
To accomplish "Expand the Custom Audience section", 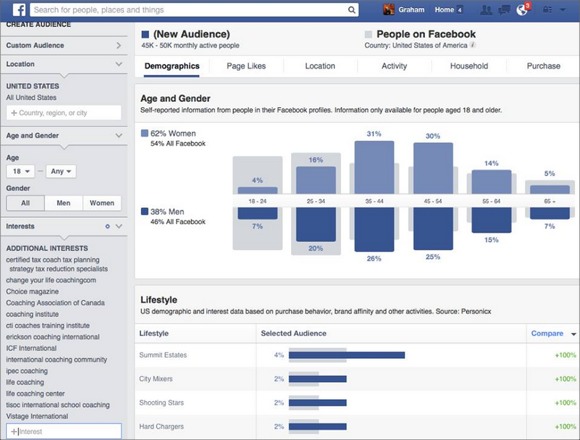I will [x=64, y=45].
